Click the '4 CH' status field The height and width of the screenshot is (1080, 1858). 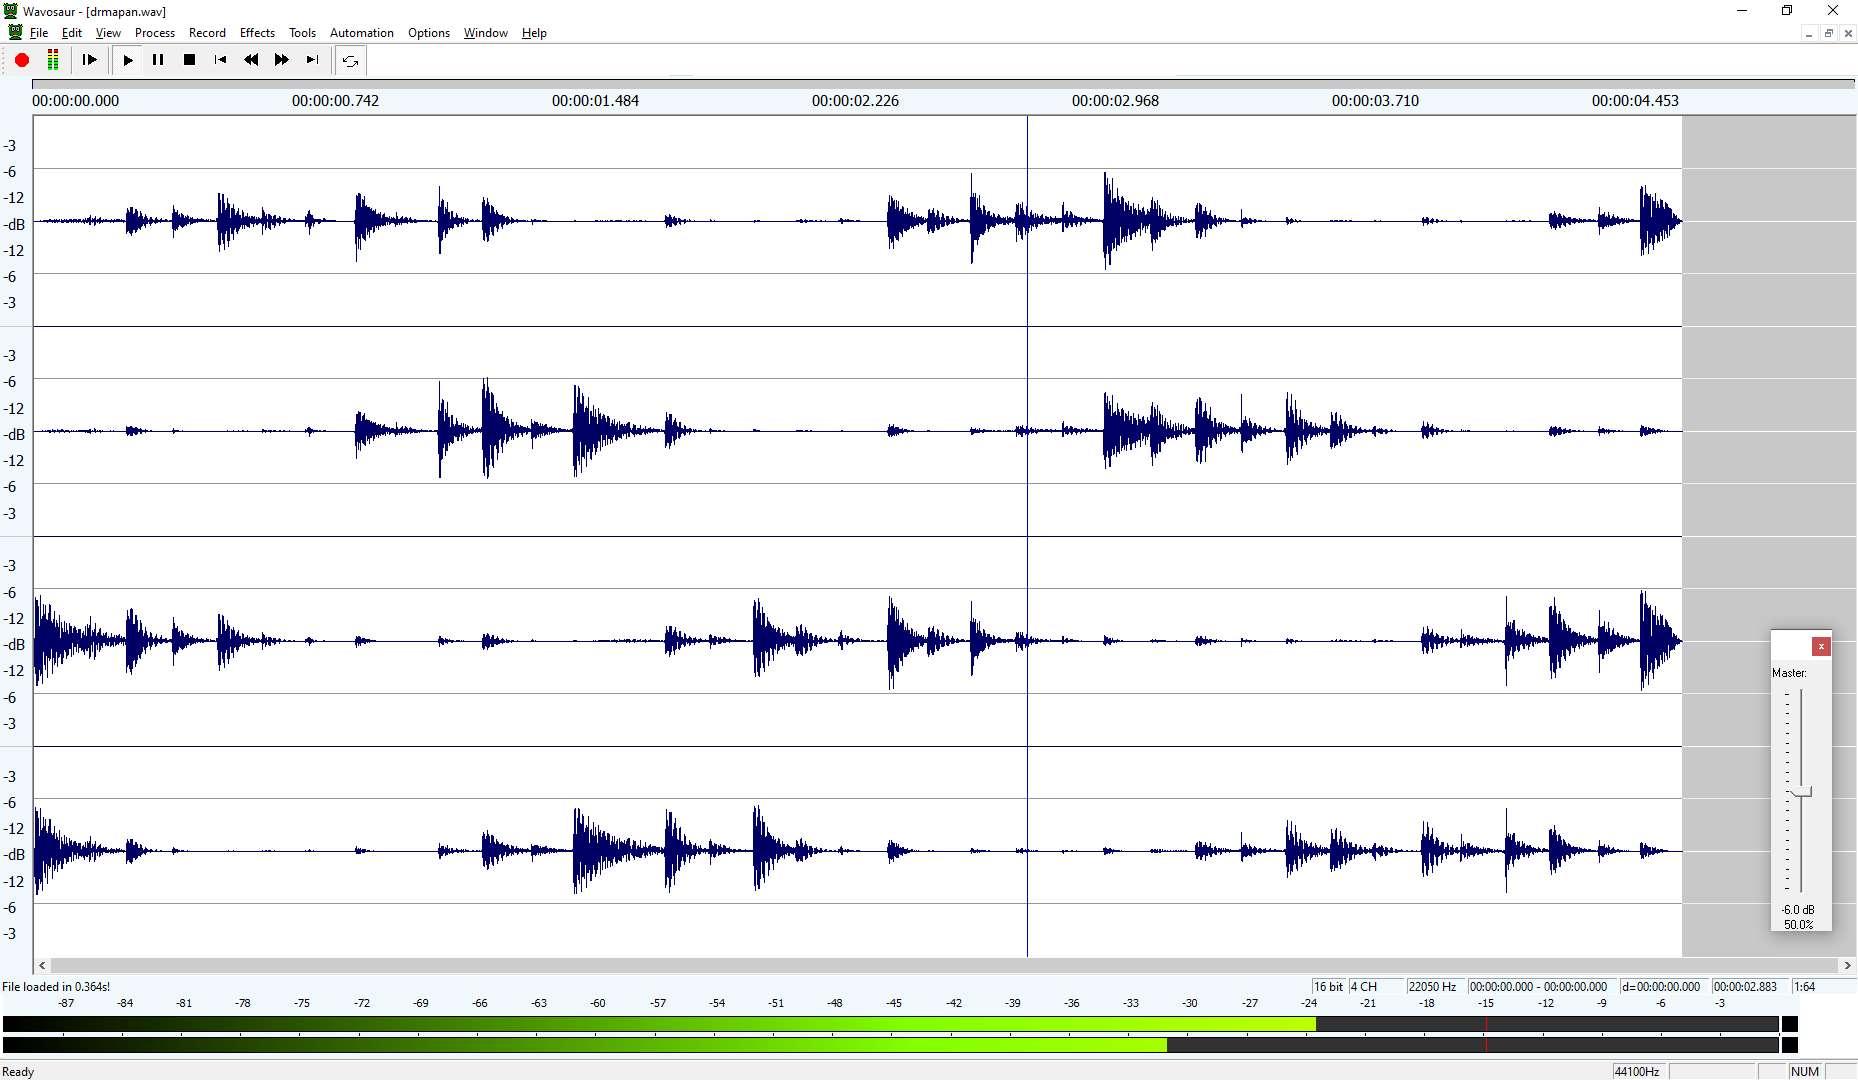1376,987
